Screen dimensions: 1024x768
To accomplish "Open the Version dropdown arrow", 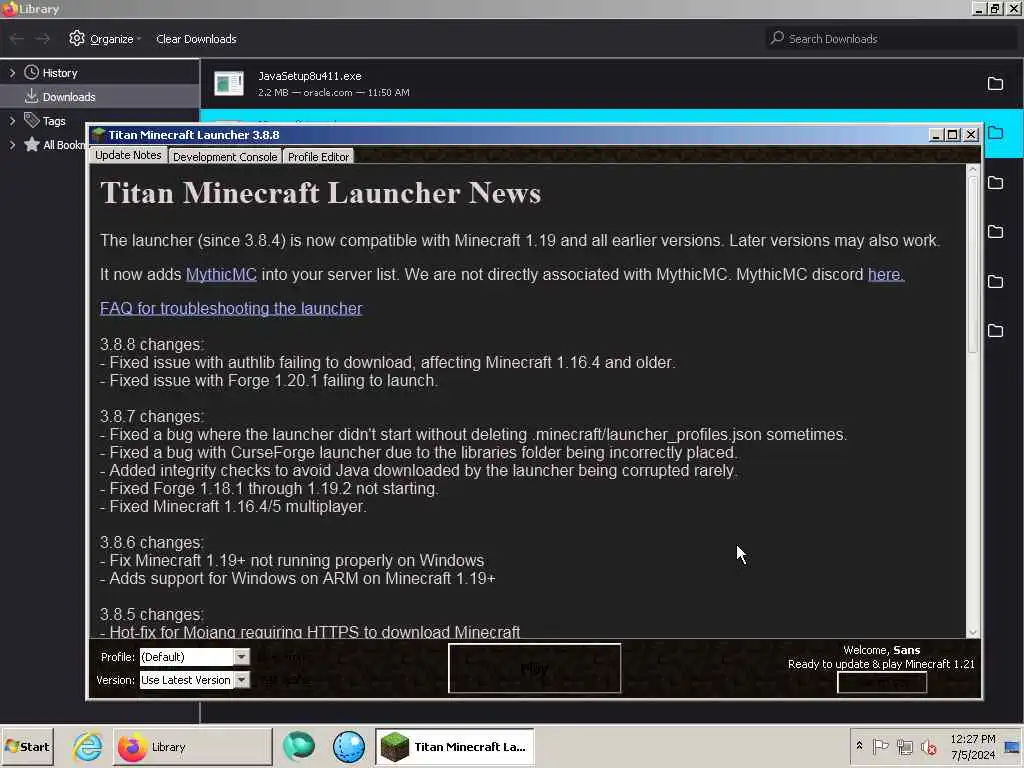I will point(242,680).
